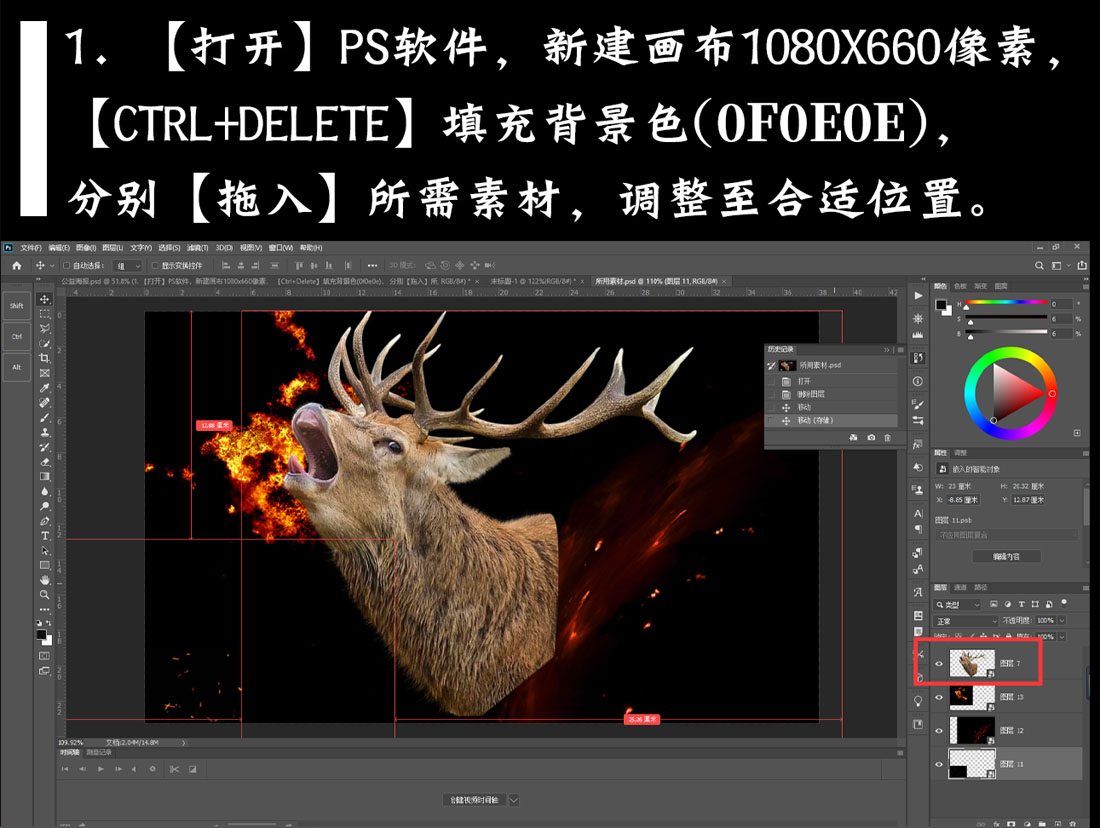Select the Crop tool
Screen dimensions: 1100x828
(x=44, y=359)
